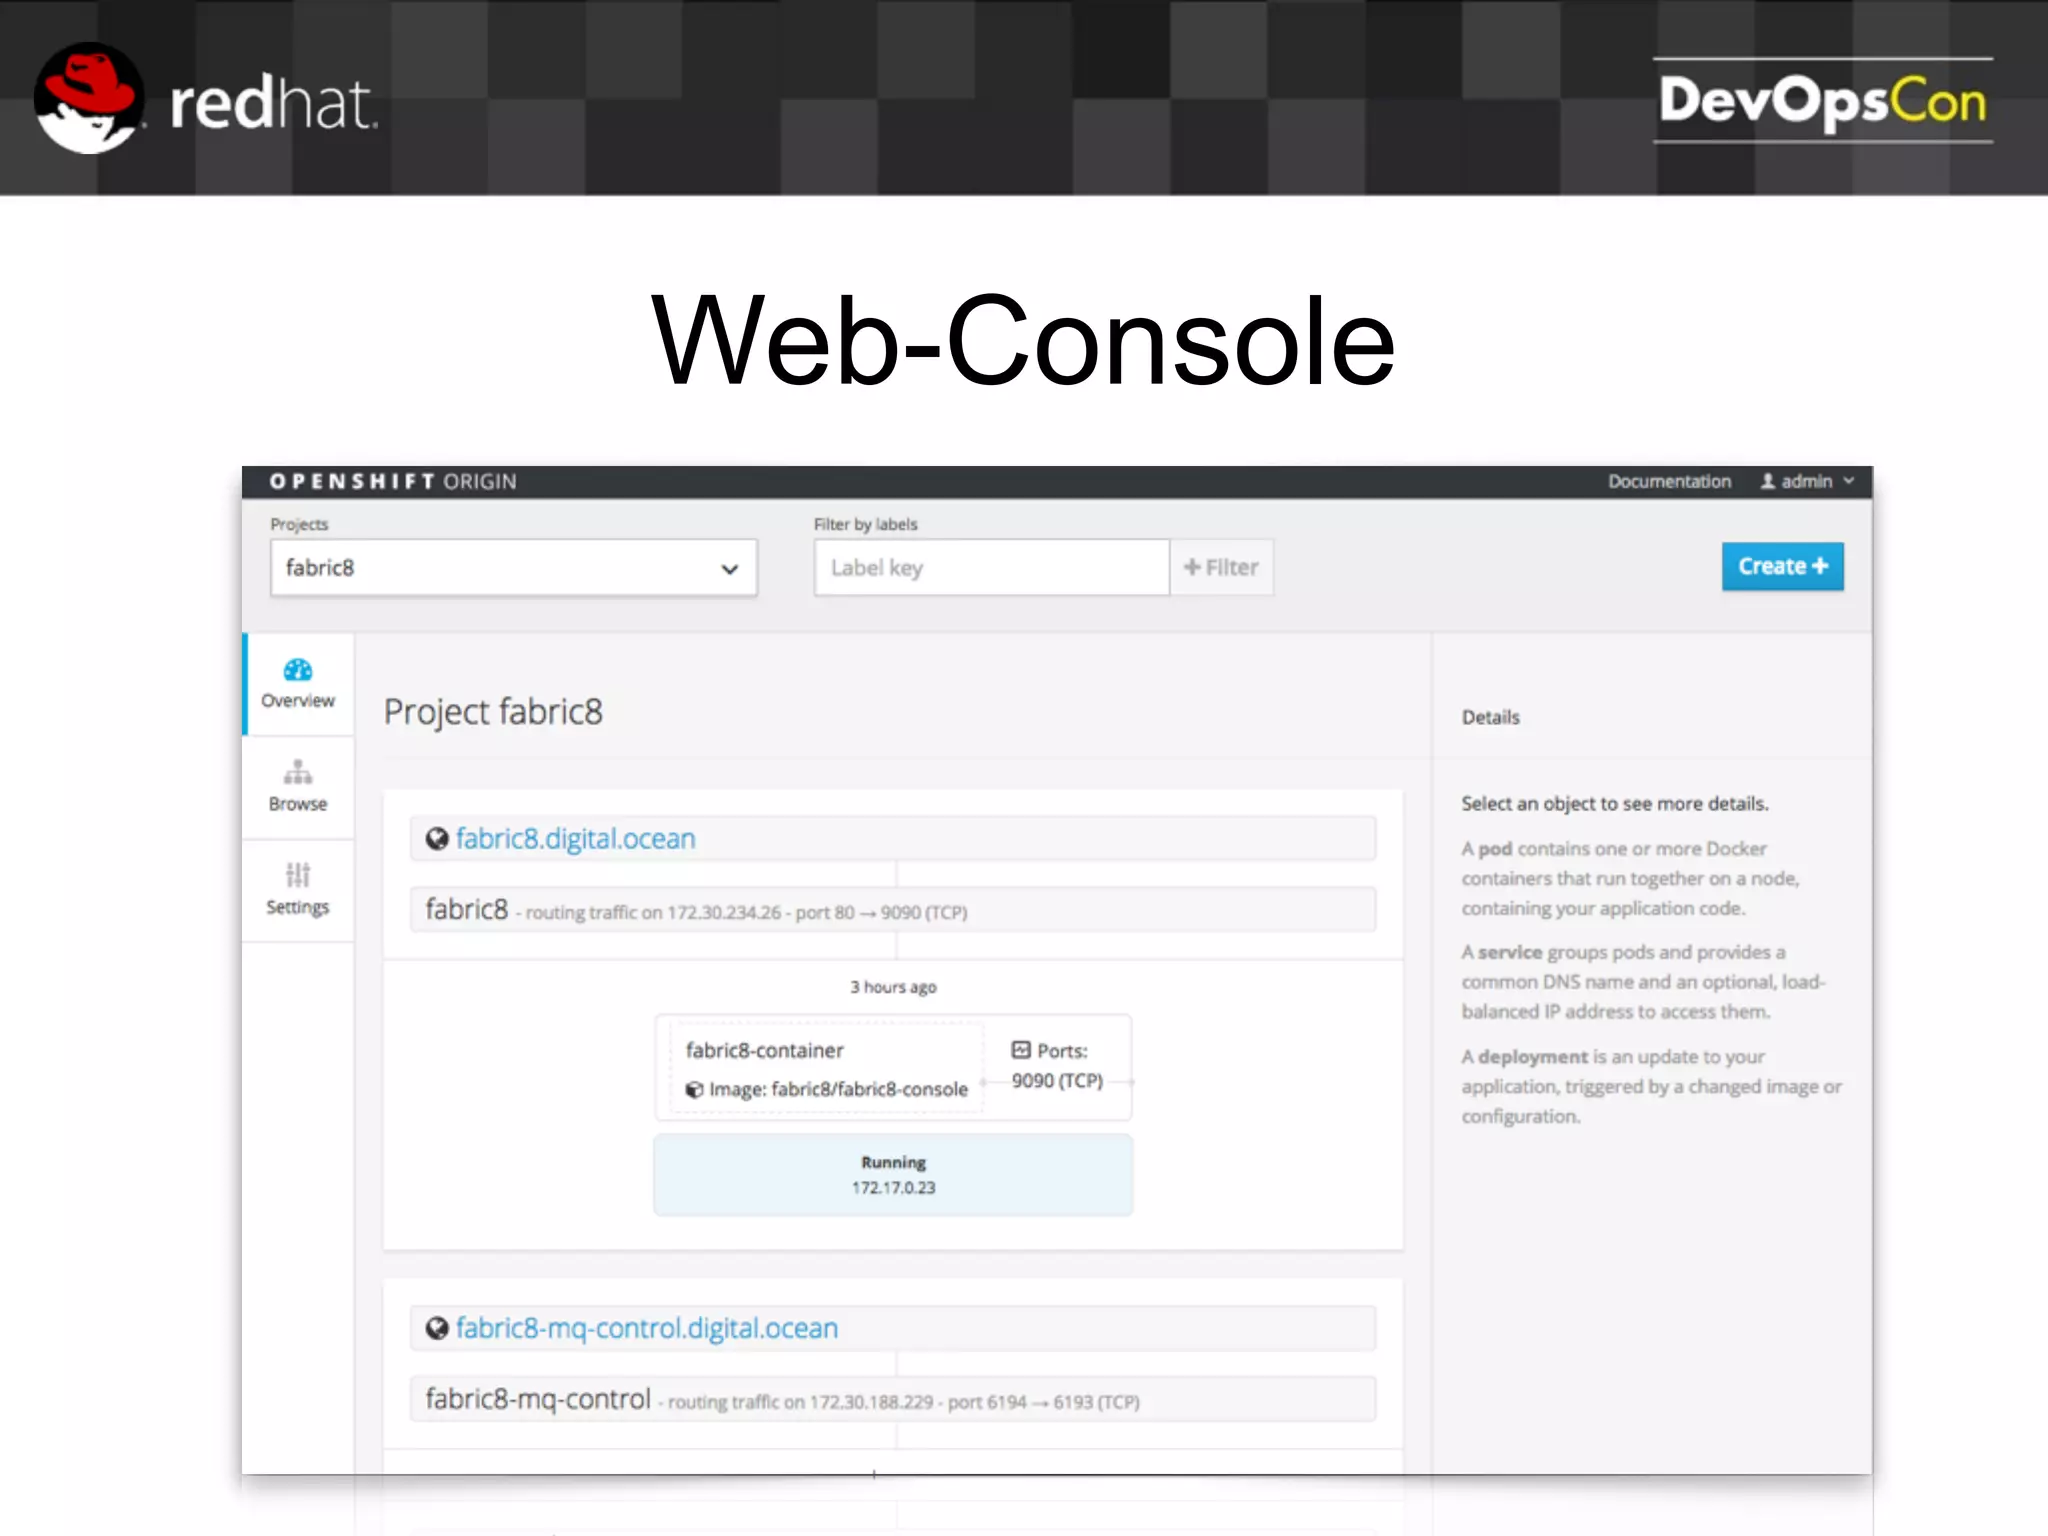The image size is (2048, 1536).
Task: Click the blue Create + button
Action: point(1782,566)
